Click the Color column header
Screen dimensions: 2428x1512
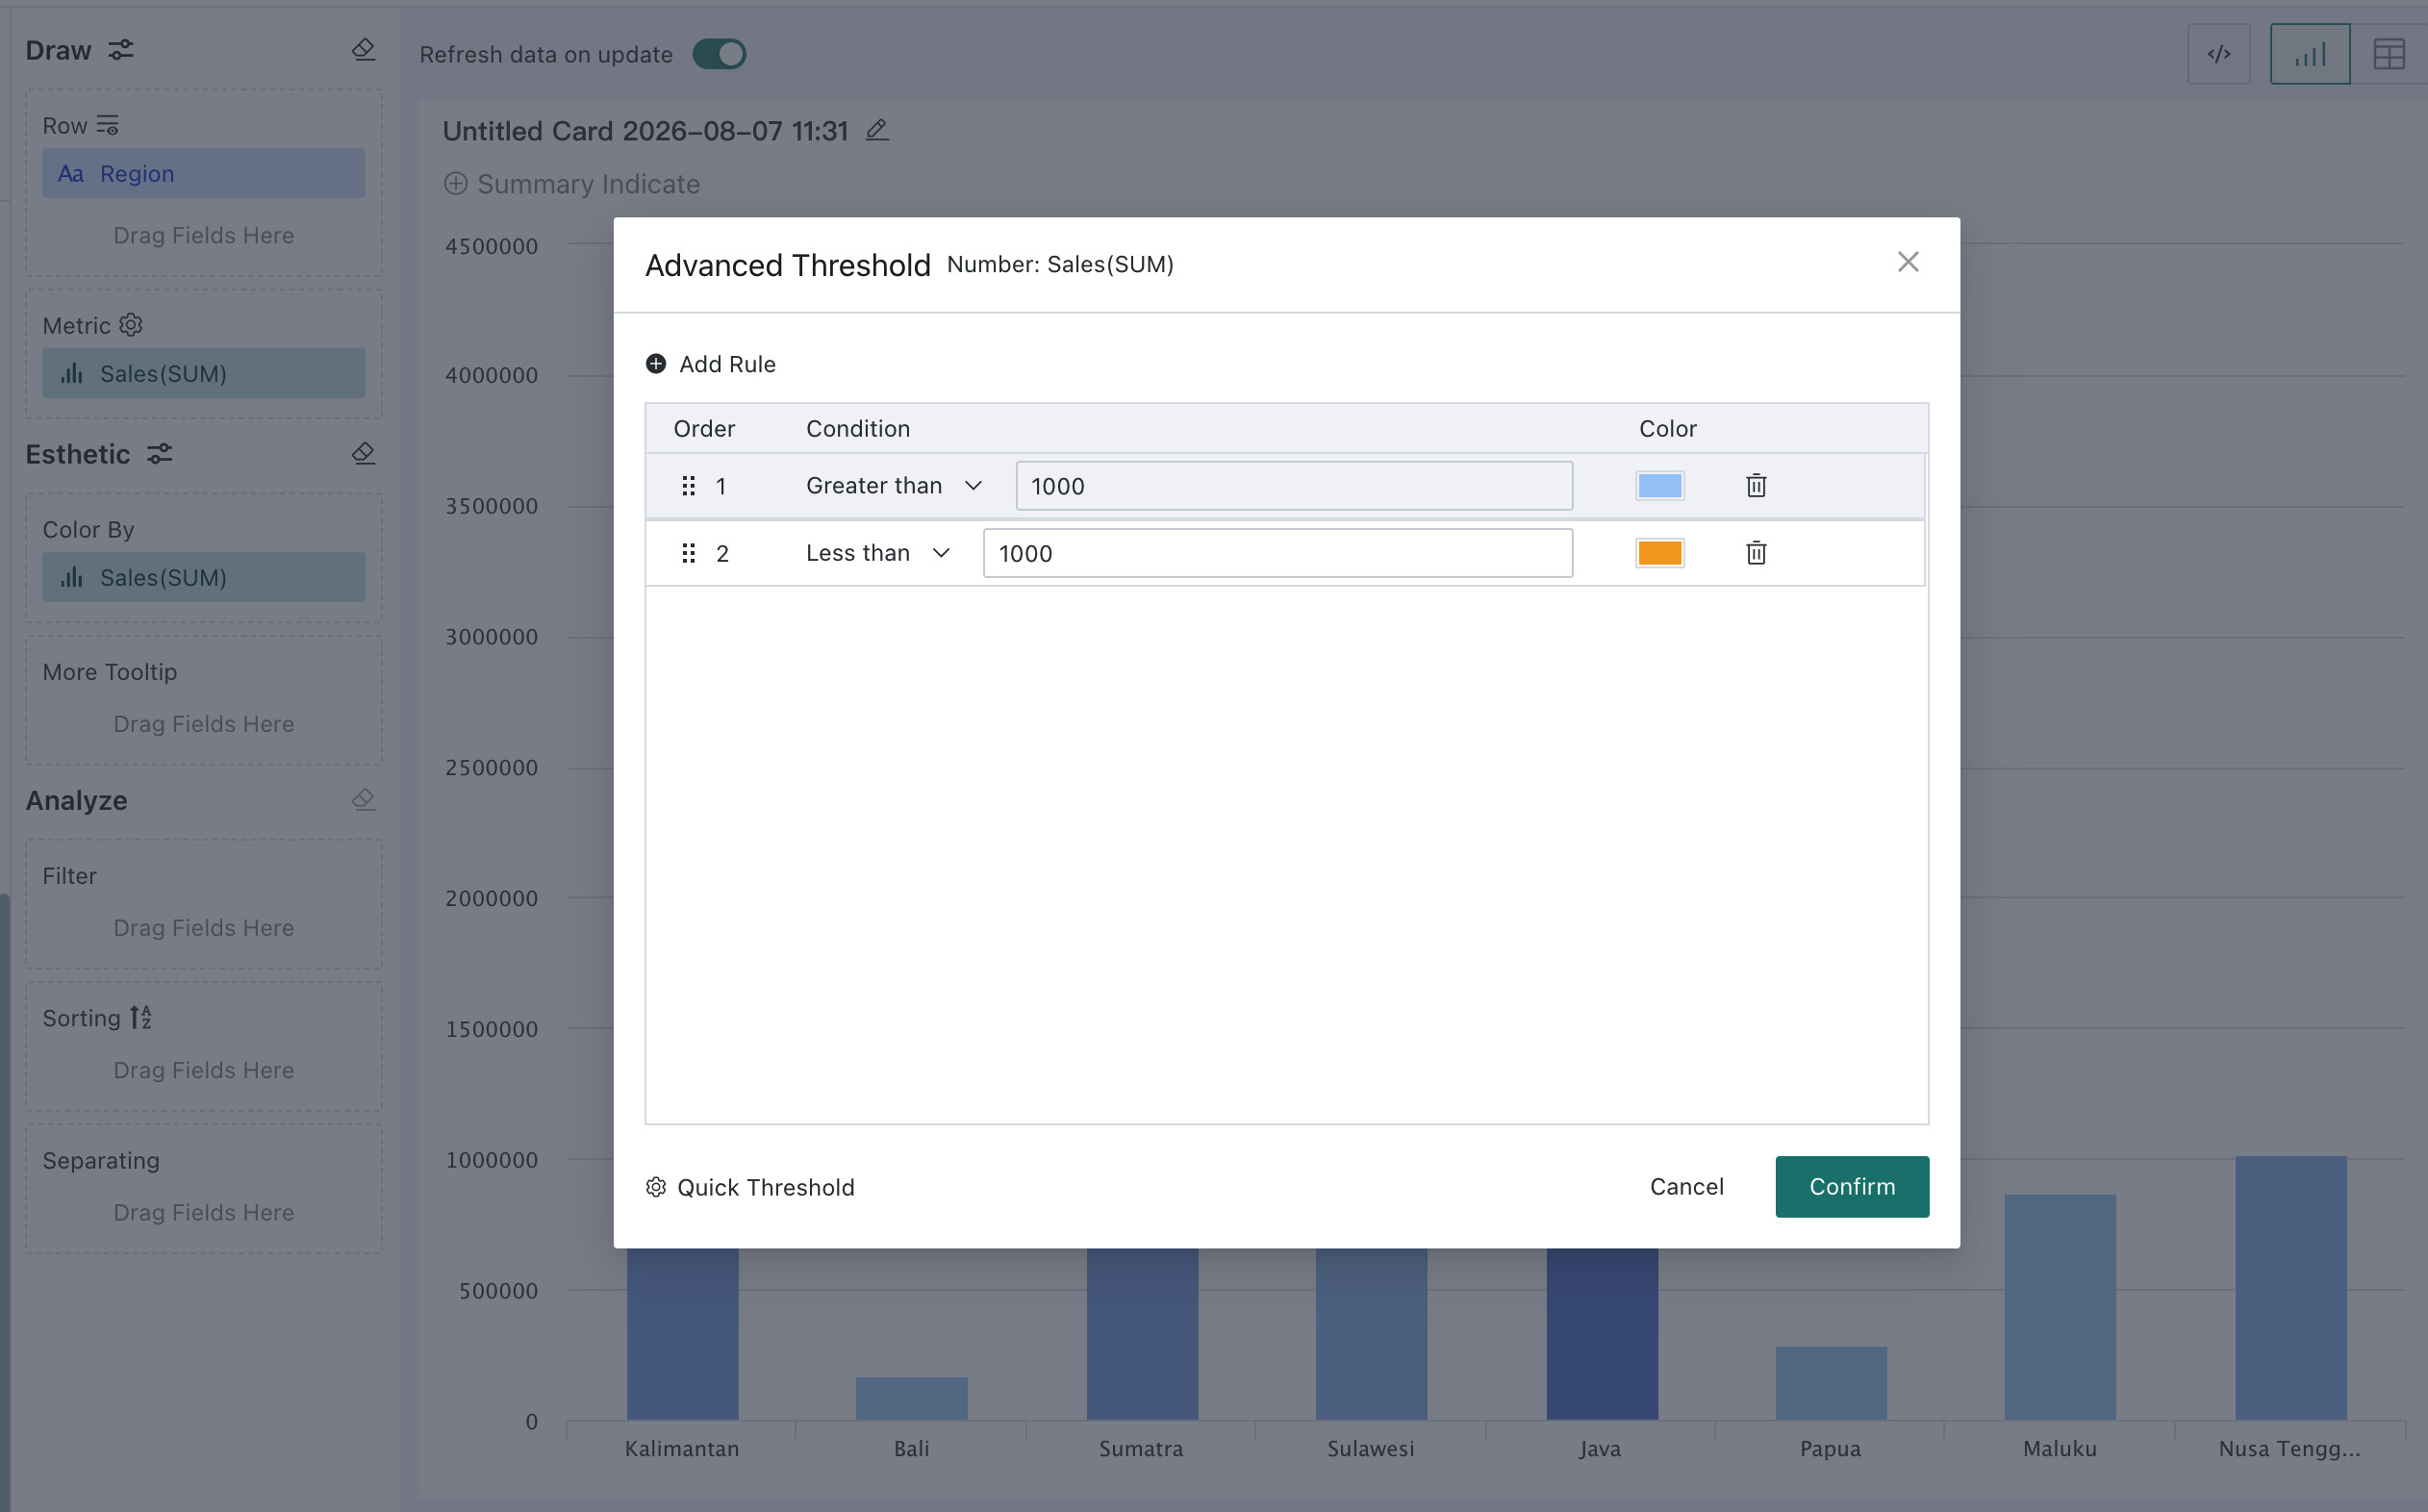(x=1667, y=429)
